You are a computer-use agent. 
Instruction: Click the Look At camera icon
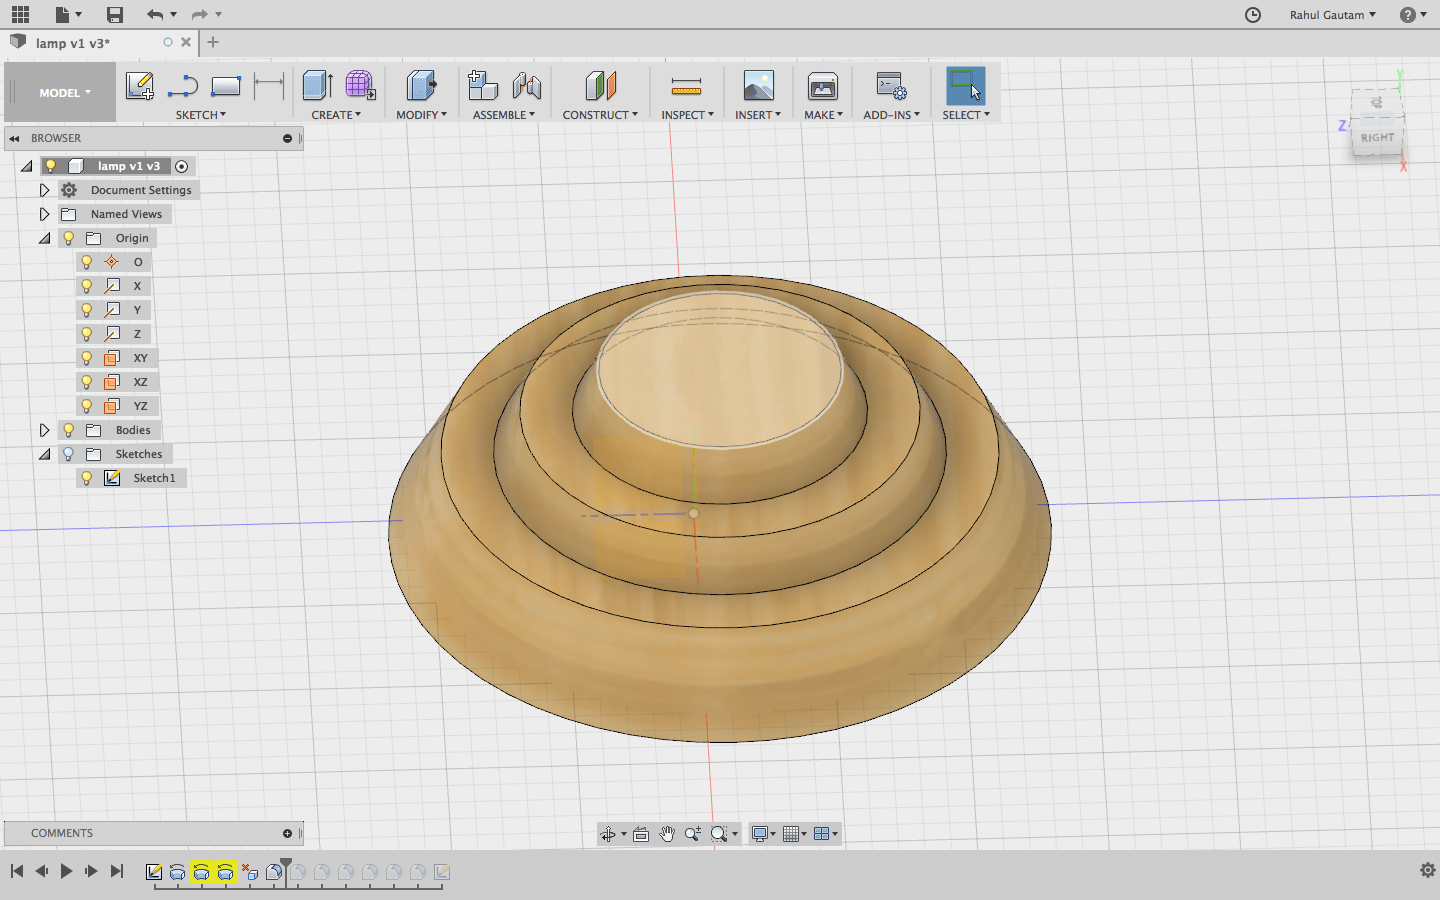point(641,834)
